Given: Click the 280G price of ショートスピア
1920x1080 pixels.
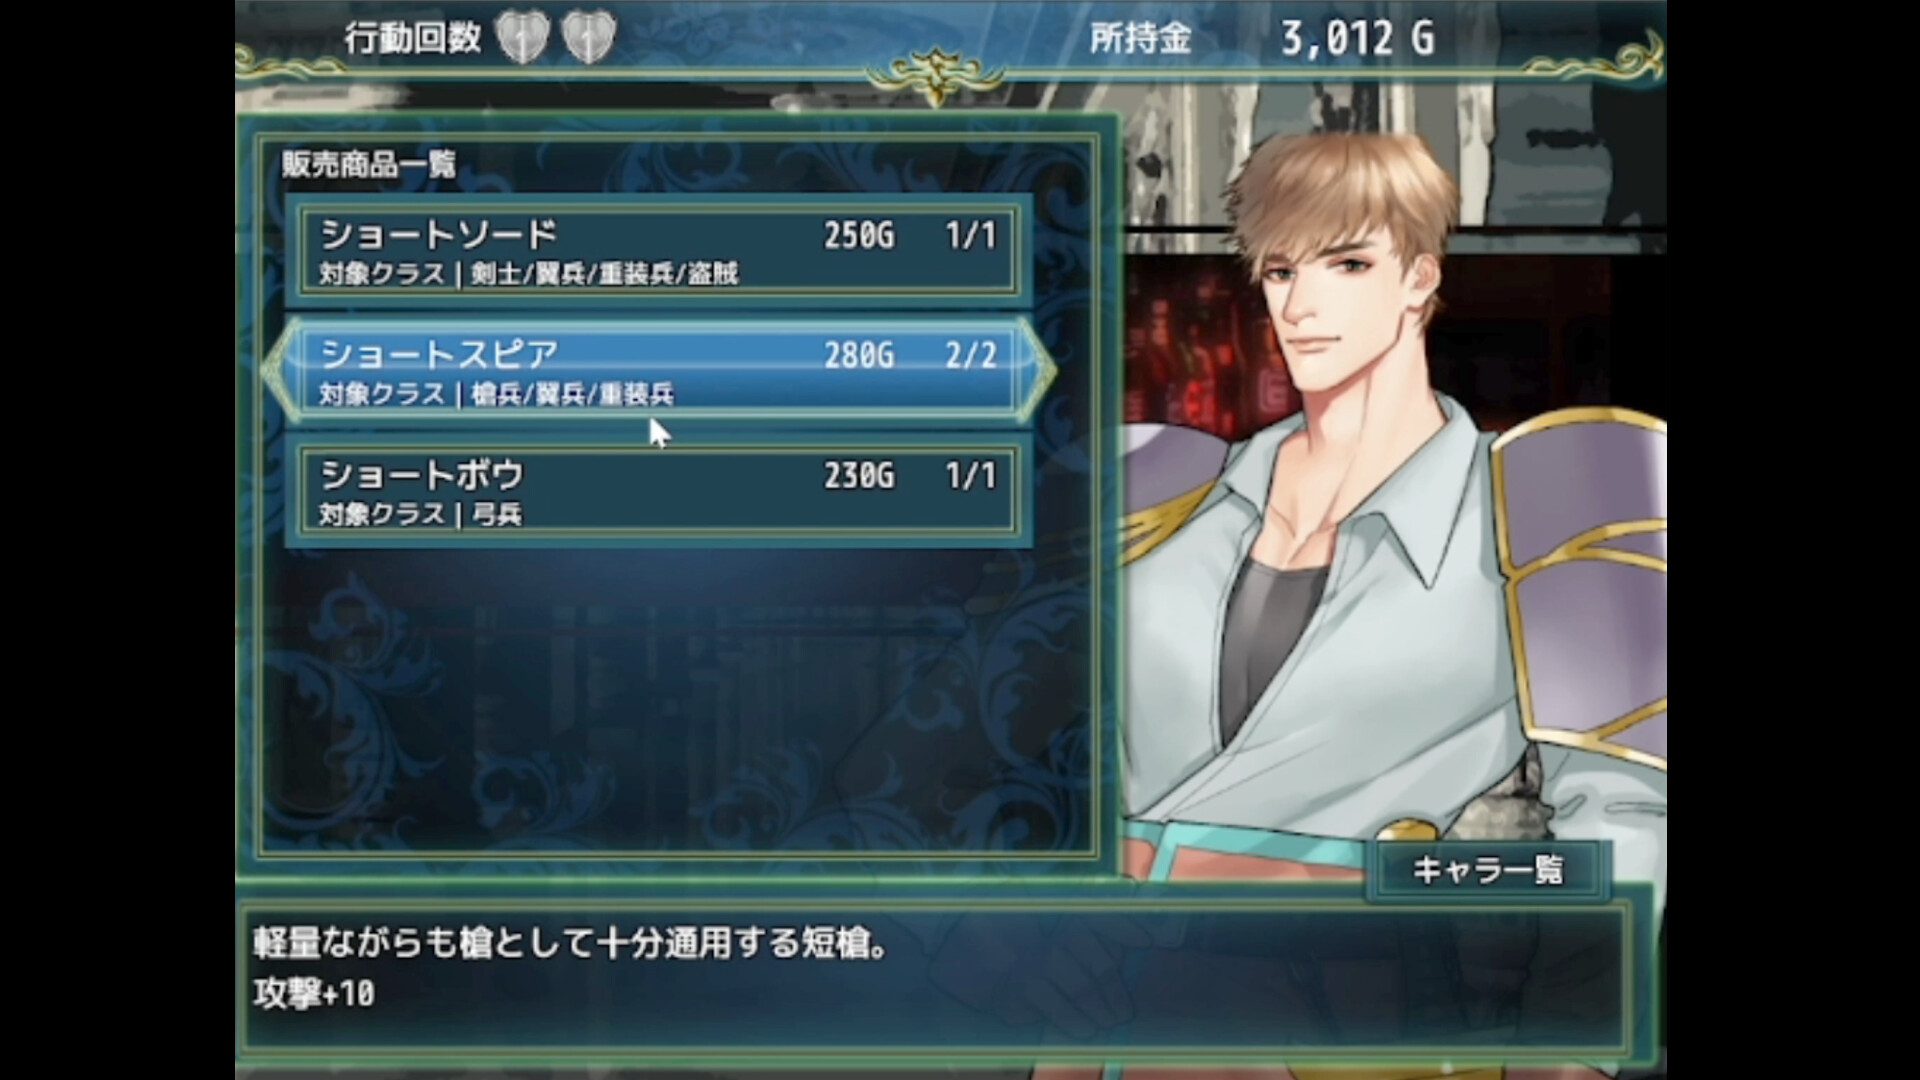Looking at the screenshot, I should (x=859, y=355).
